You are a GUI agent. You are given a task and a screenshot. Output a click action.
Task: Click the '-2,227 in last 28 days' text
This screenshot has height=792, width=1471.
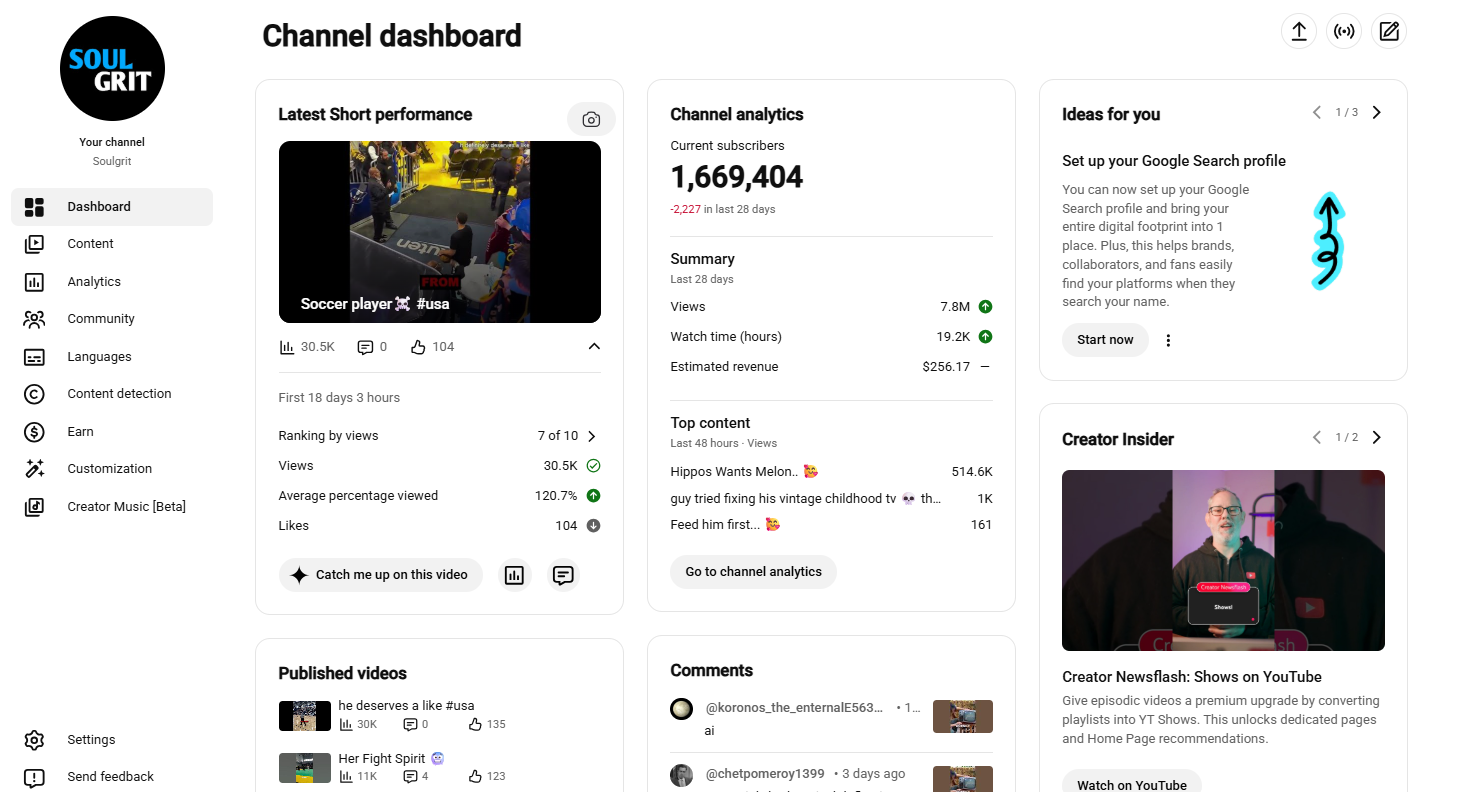[723, 209]
